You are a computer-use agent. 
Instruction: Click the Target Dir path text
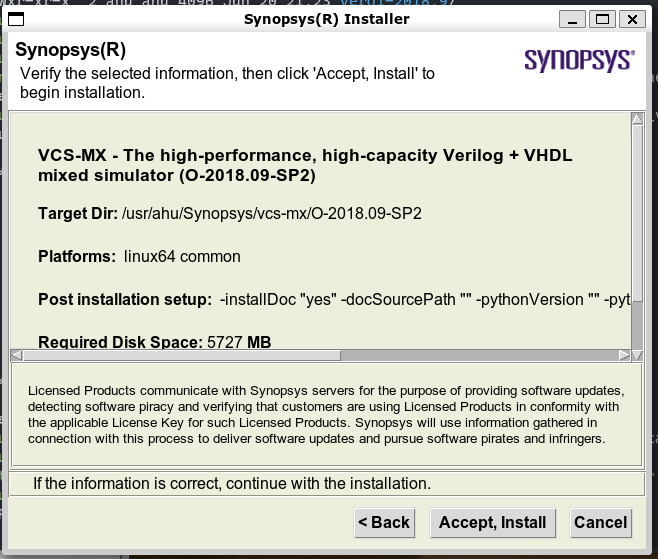click(x=270, y=213)
